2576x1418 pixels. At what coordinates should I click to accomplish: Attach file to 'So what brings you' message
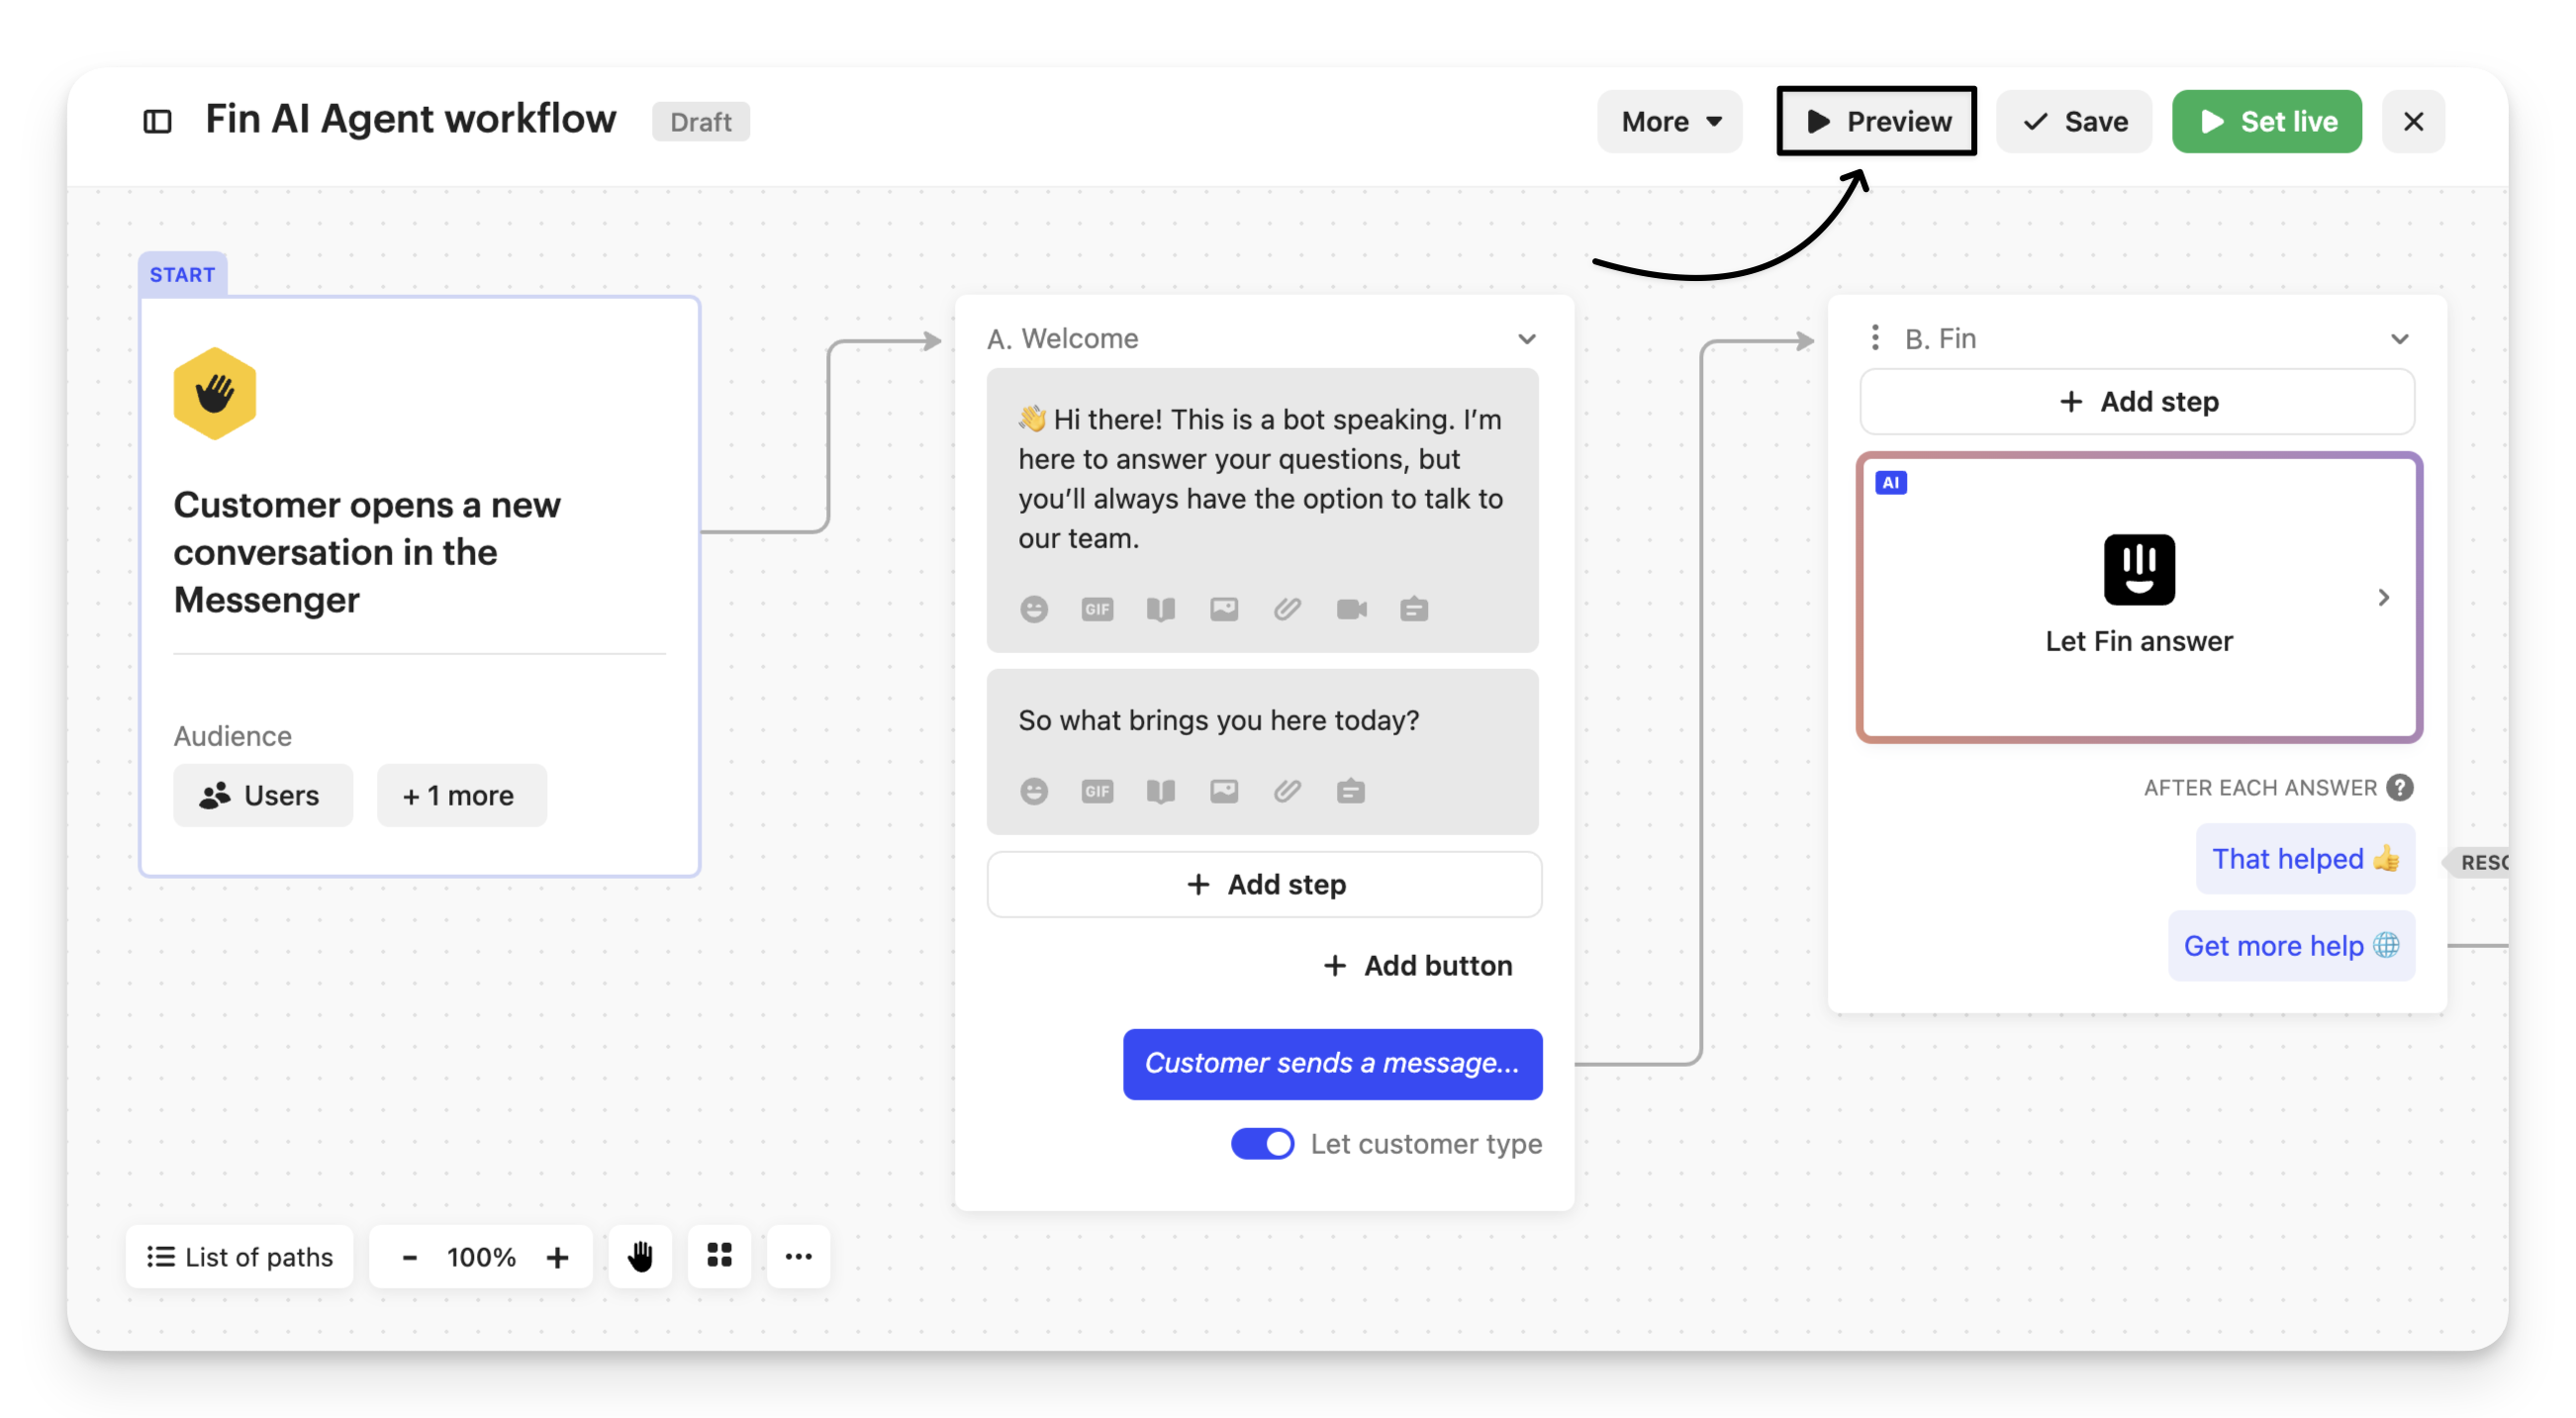[1287, 791]
